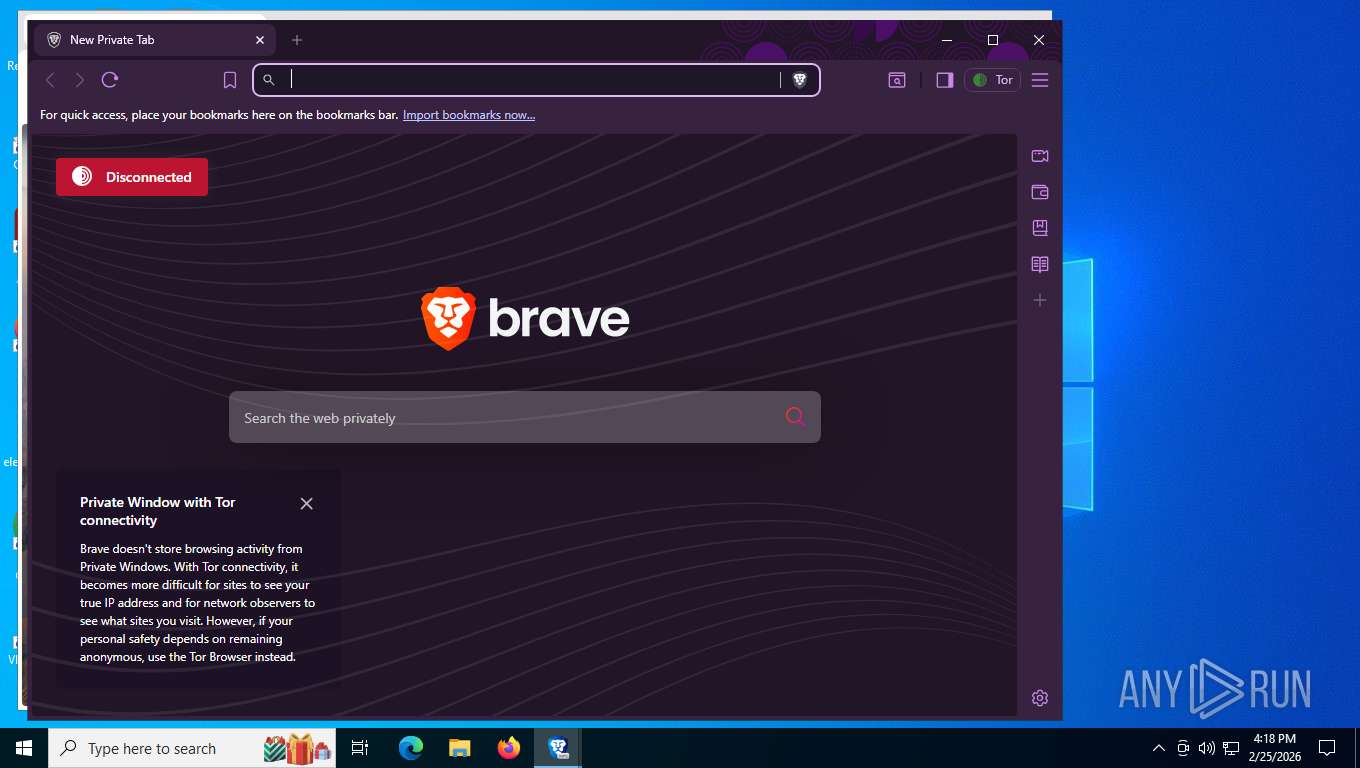The width and height of the screenshot is (1360, 768).
Task: Open Brave Talk video call icon in sidebar
Action: 1040,156
